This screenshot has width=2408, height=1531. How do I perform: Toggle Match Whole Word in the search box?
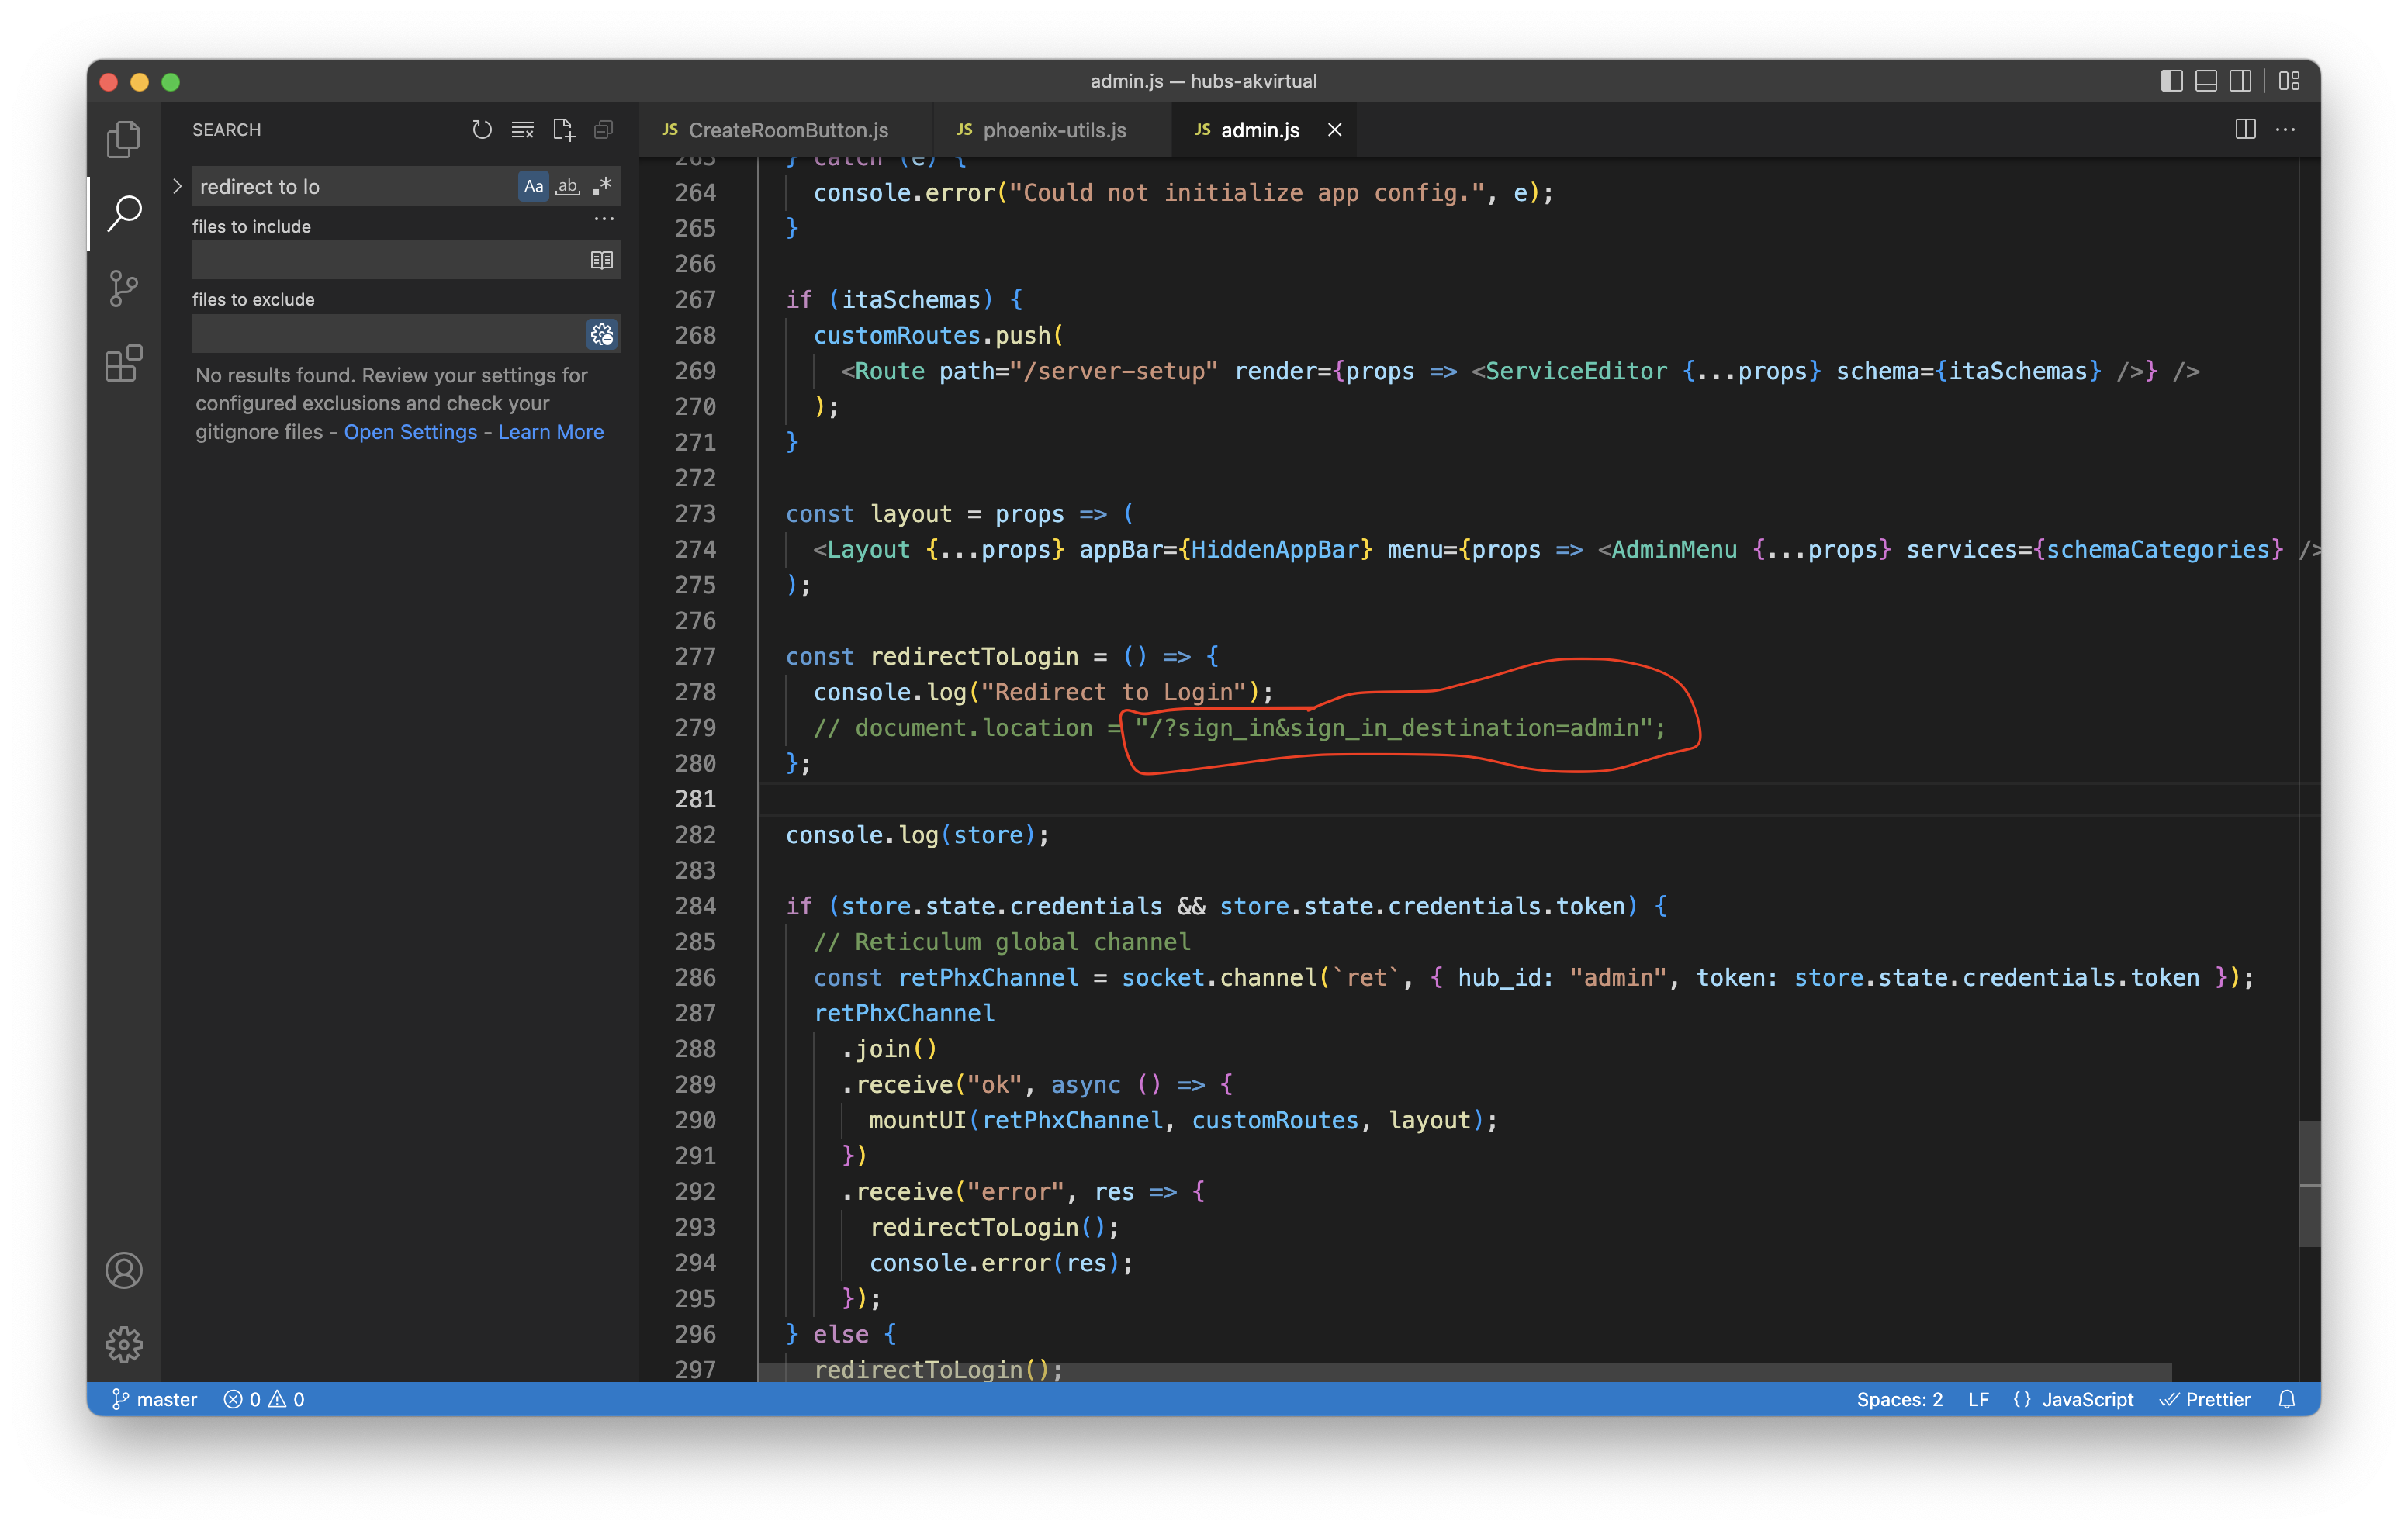point(567,186)
